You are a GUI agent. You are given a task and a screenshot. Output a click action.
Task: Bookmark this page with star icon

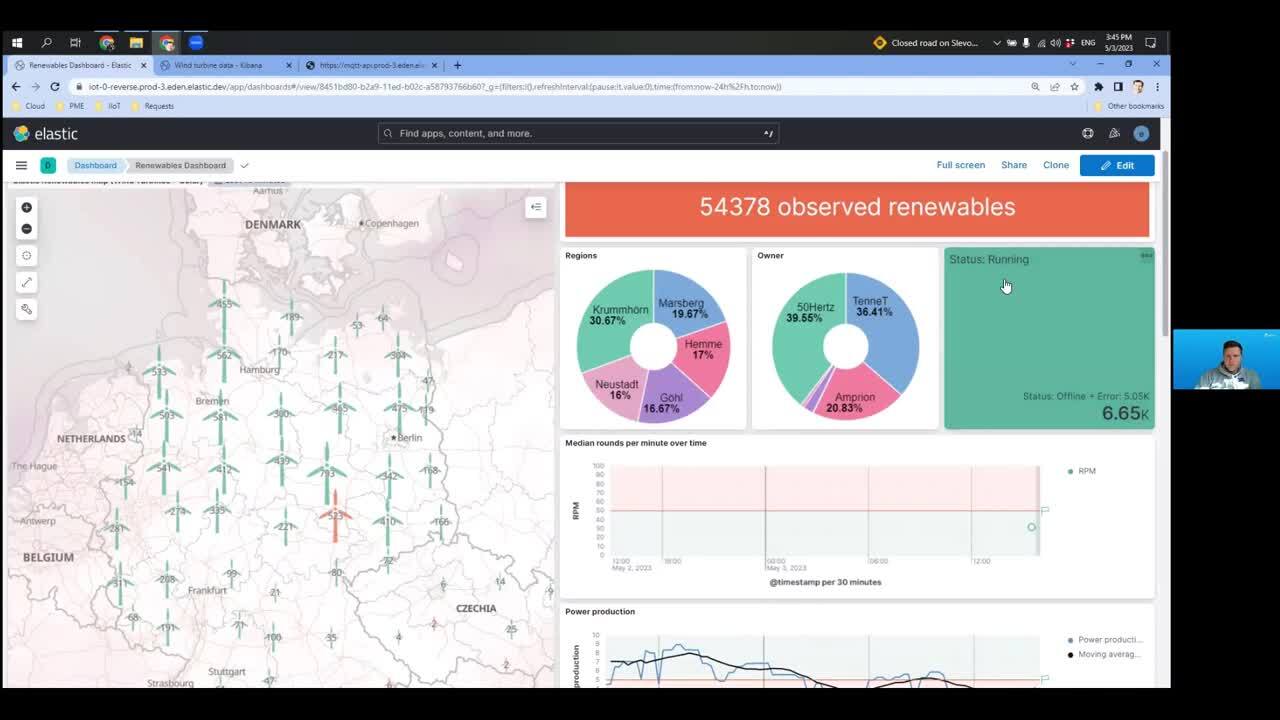1074,87
